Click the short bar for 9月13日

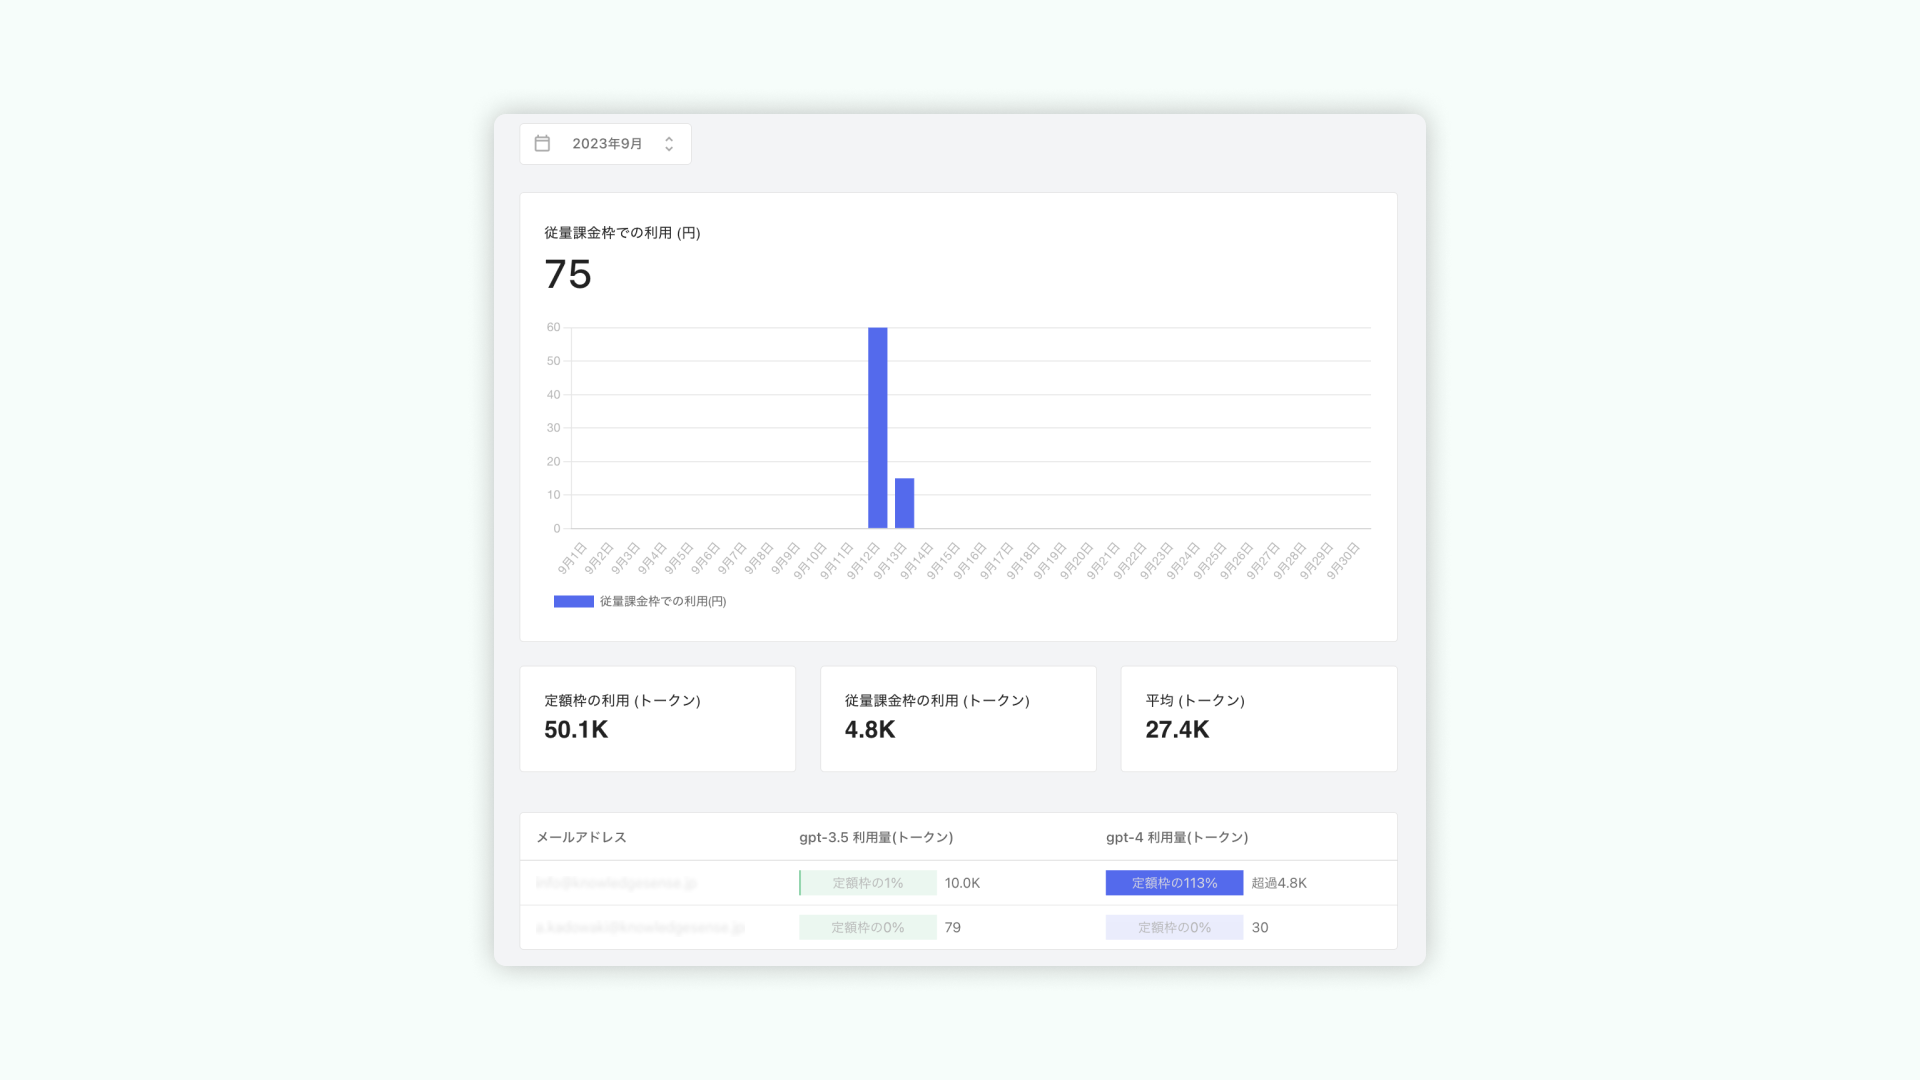(904, 503)
